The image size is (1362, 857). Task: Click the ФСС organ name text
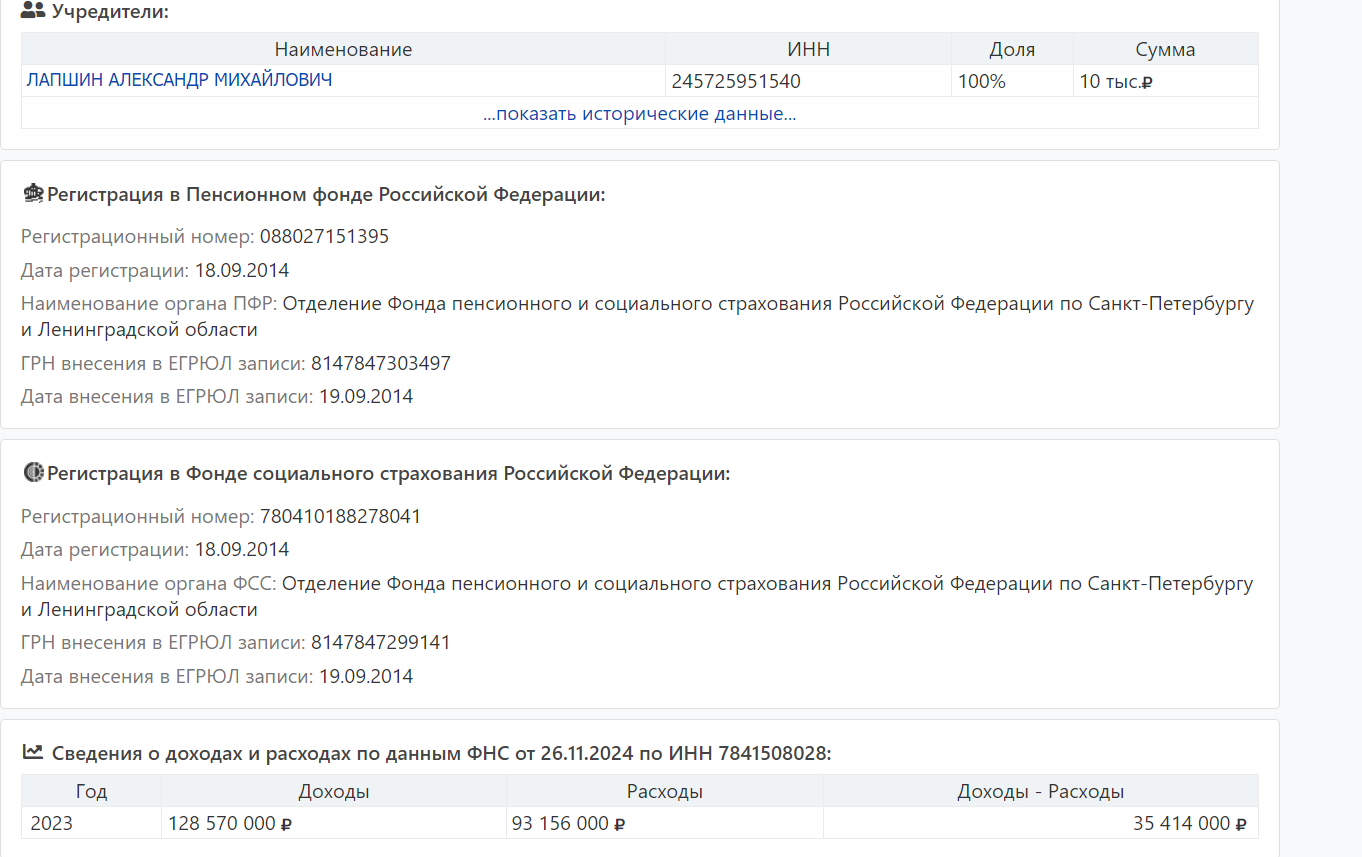coord(637,596)
